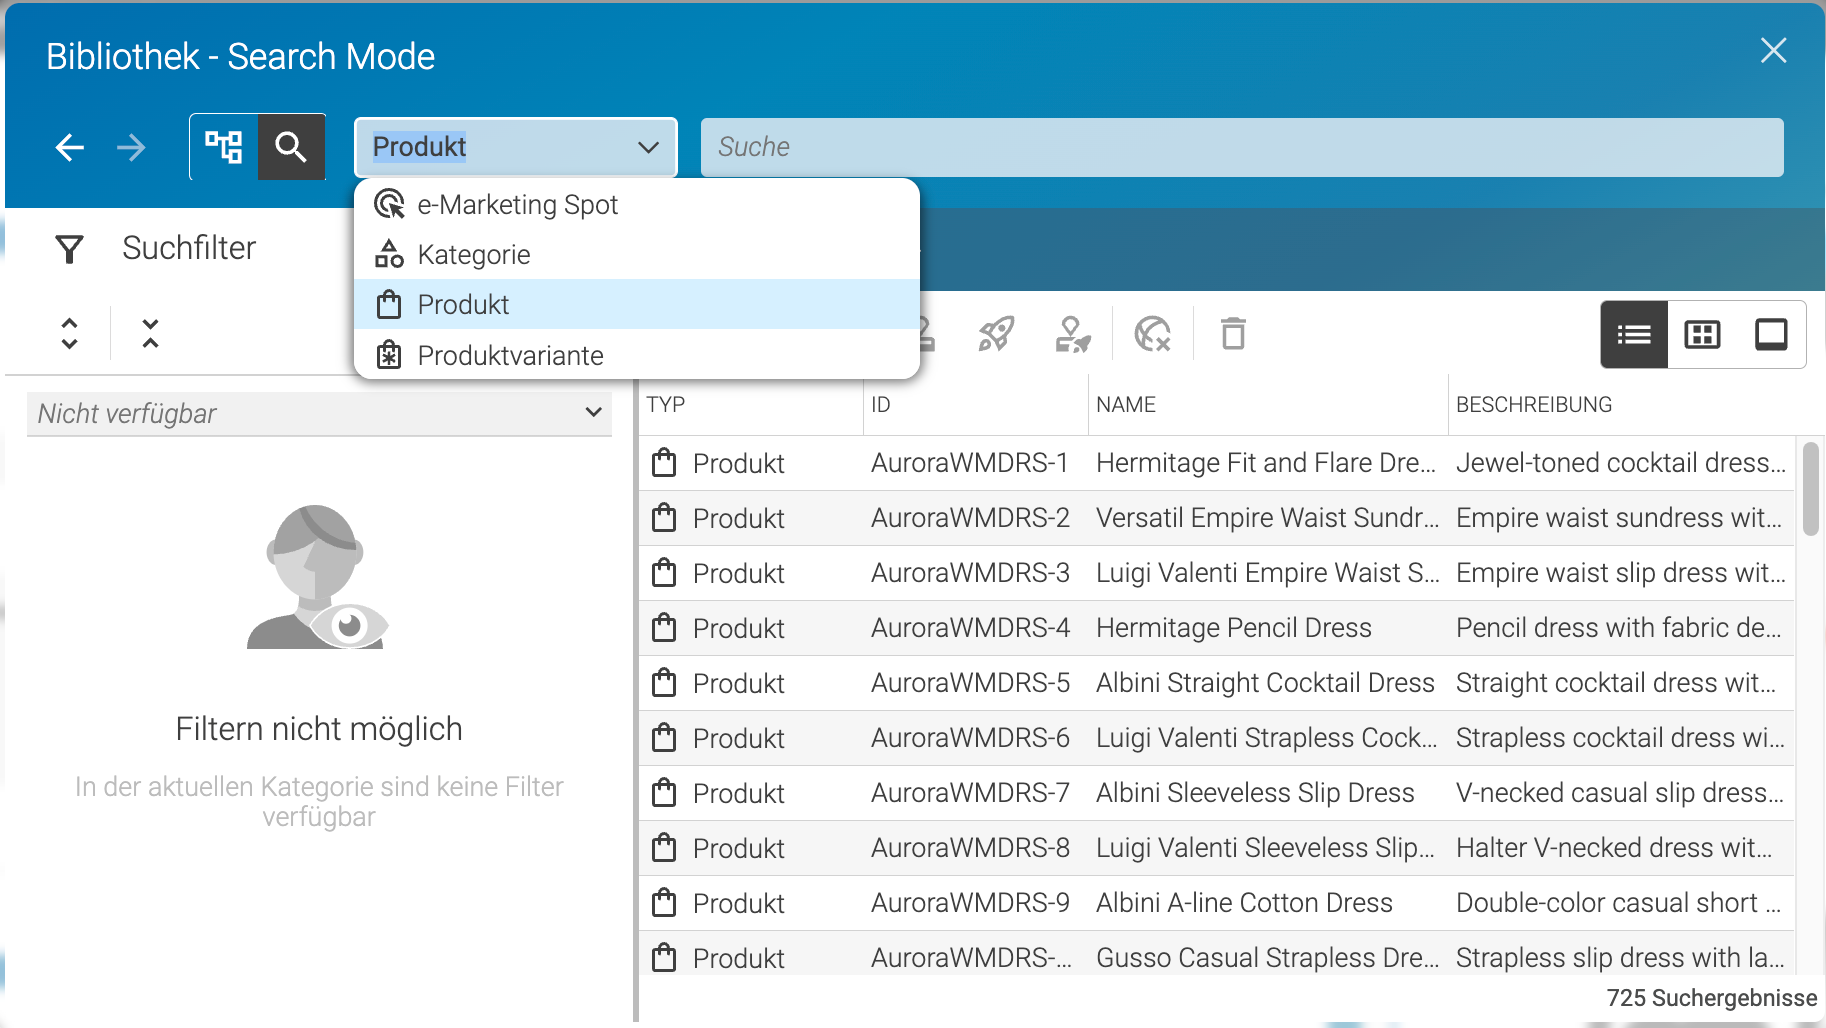Sort by TYP column header
This screenshot has width=1826, height=1028.
point(665,404)
